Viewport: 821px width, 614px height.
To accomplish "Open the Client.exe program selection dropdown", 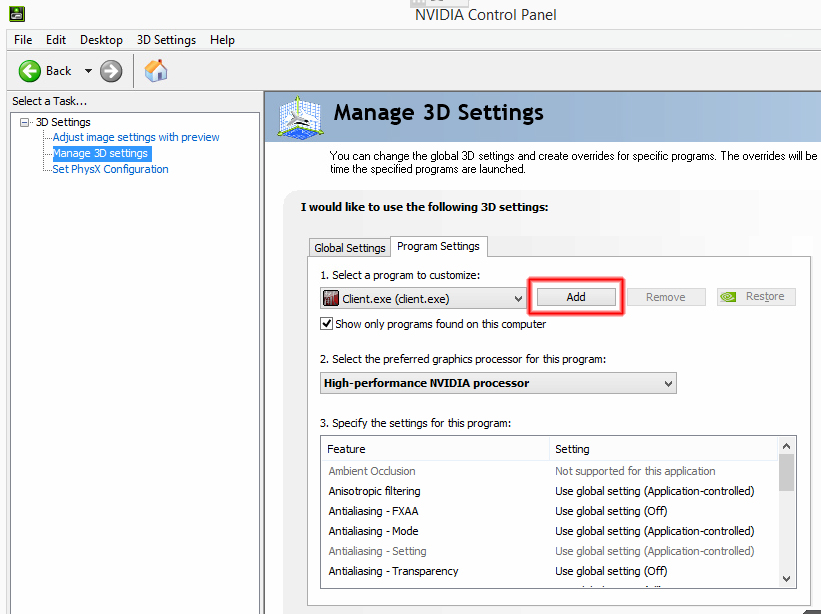I will point(423,298).
